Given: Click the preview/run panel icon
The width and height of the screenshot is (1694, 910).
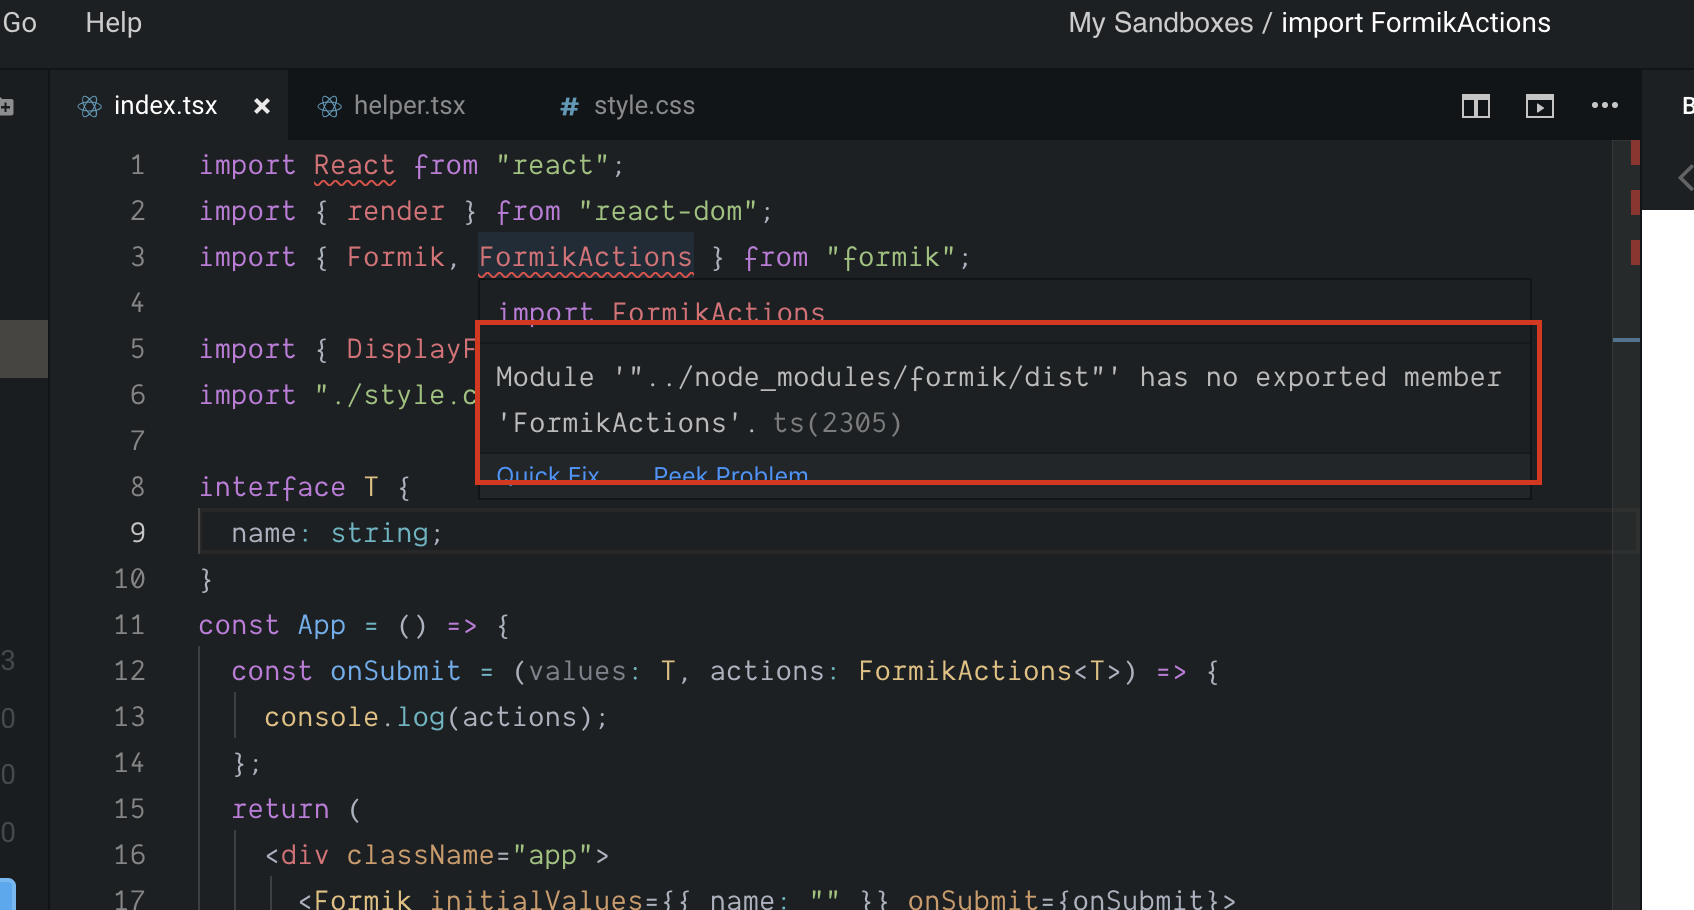Looking at the screenshot, I should coord(1540,105).
